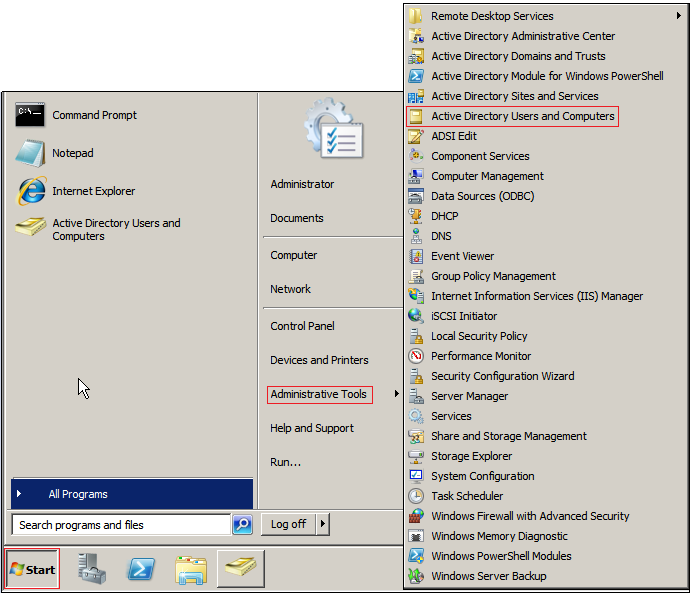Open Devices and Printers
This screenshot has height=593, width=690.
pos(319,360)
